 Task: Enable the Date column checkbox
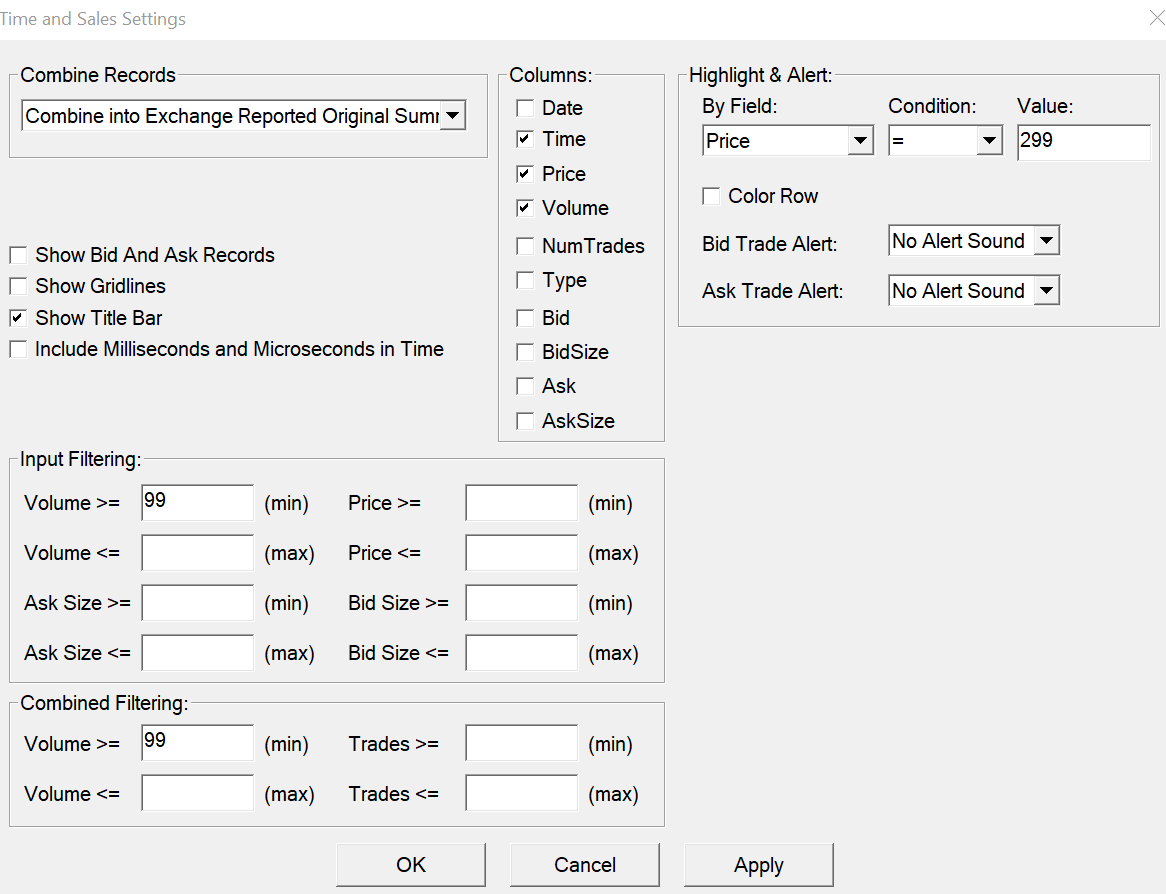(x=525, y=108)
